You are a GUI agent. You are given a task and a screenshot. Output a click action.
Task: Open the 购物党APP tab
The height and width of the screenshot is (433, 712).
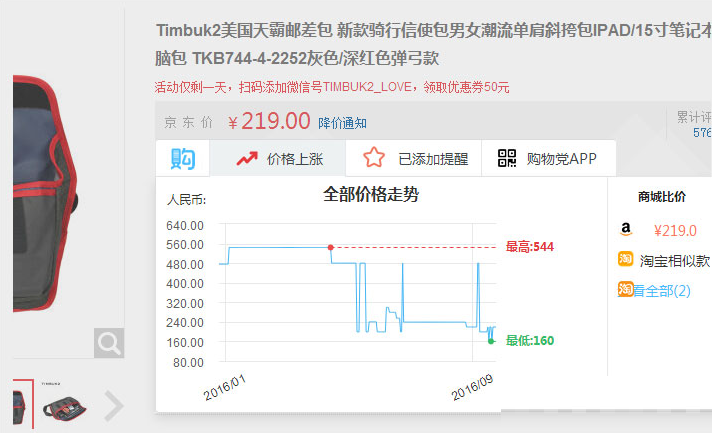549,158
